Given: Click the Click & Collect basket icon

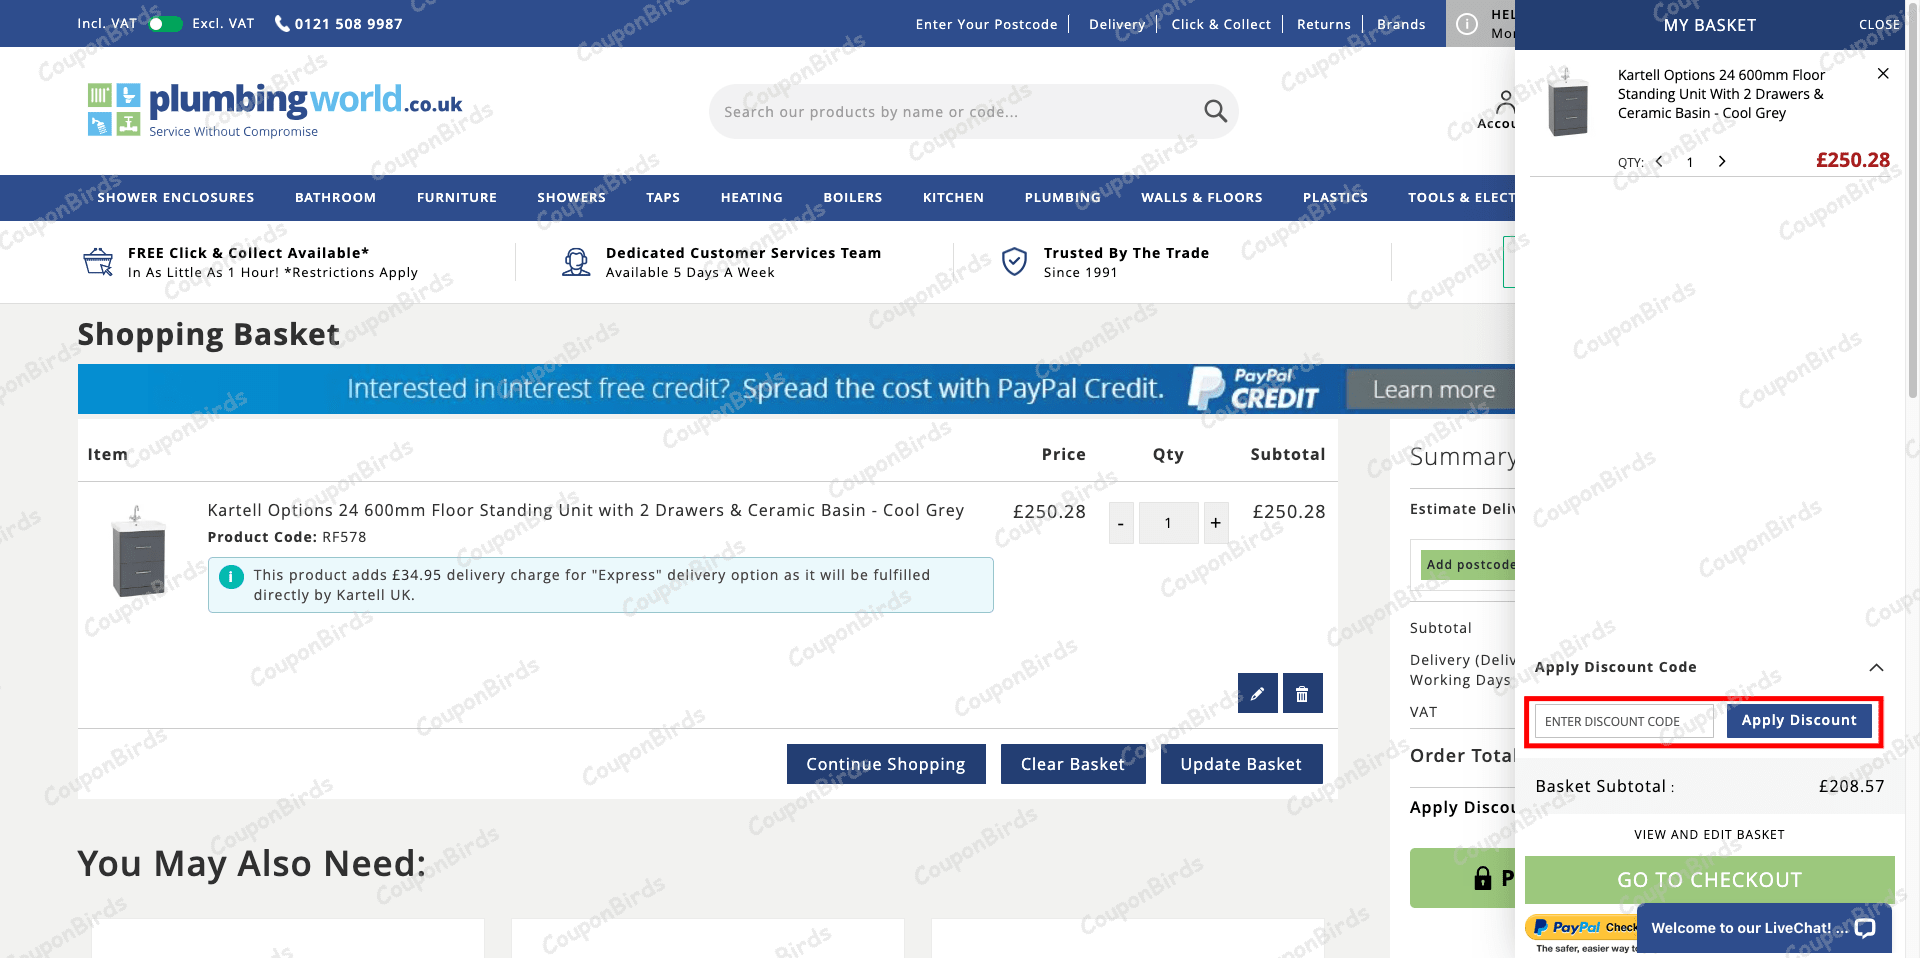Looking at the screenshot, I should point(97,261).
